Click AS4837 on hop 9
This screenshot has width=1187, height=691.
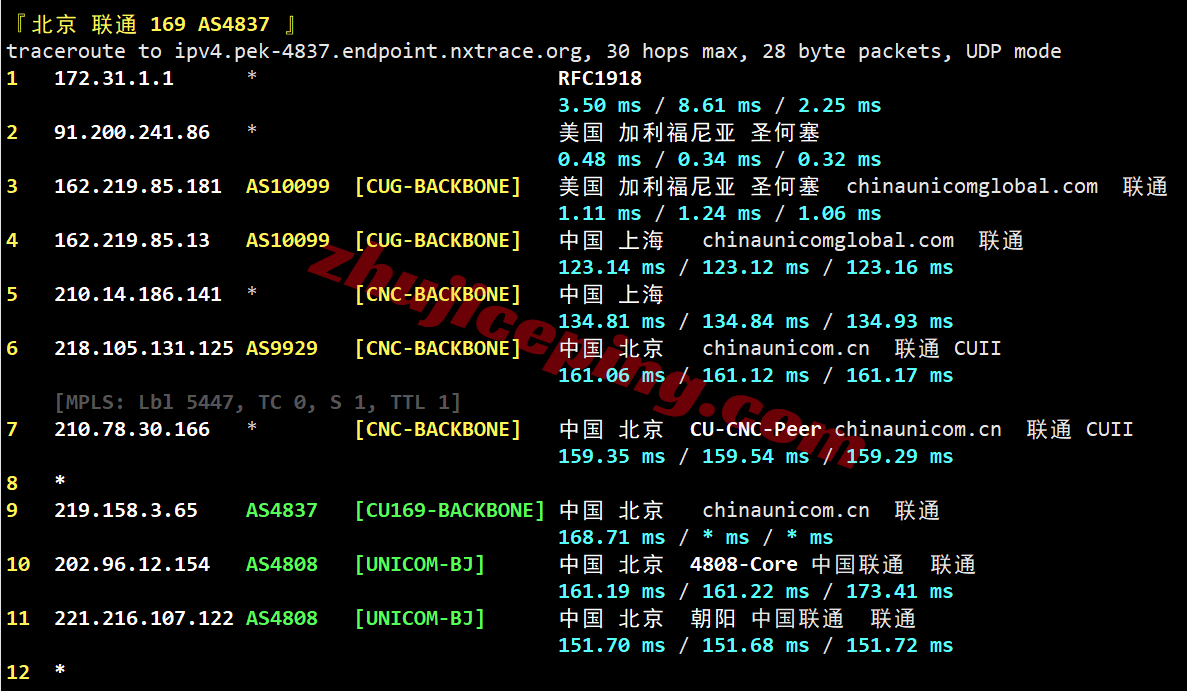[282, 510]
